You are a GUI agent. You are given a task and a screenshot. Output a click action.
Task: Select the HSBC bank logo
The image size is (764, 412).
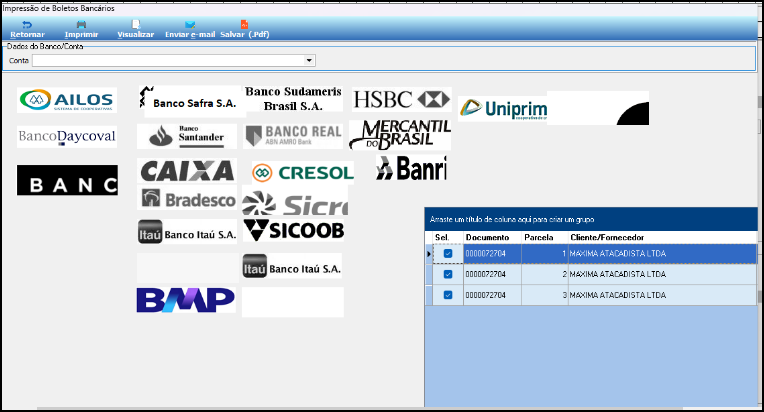point(401,99)
